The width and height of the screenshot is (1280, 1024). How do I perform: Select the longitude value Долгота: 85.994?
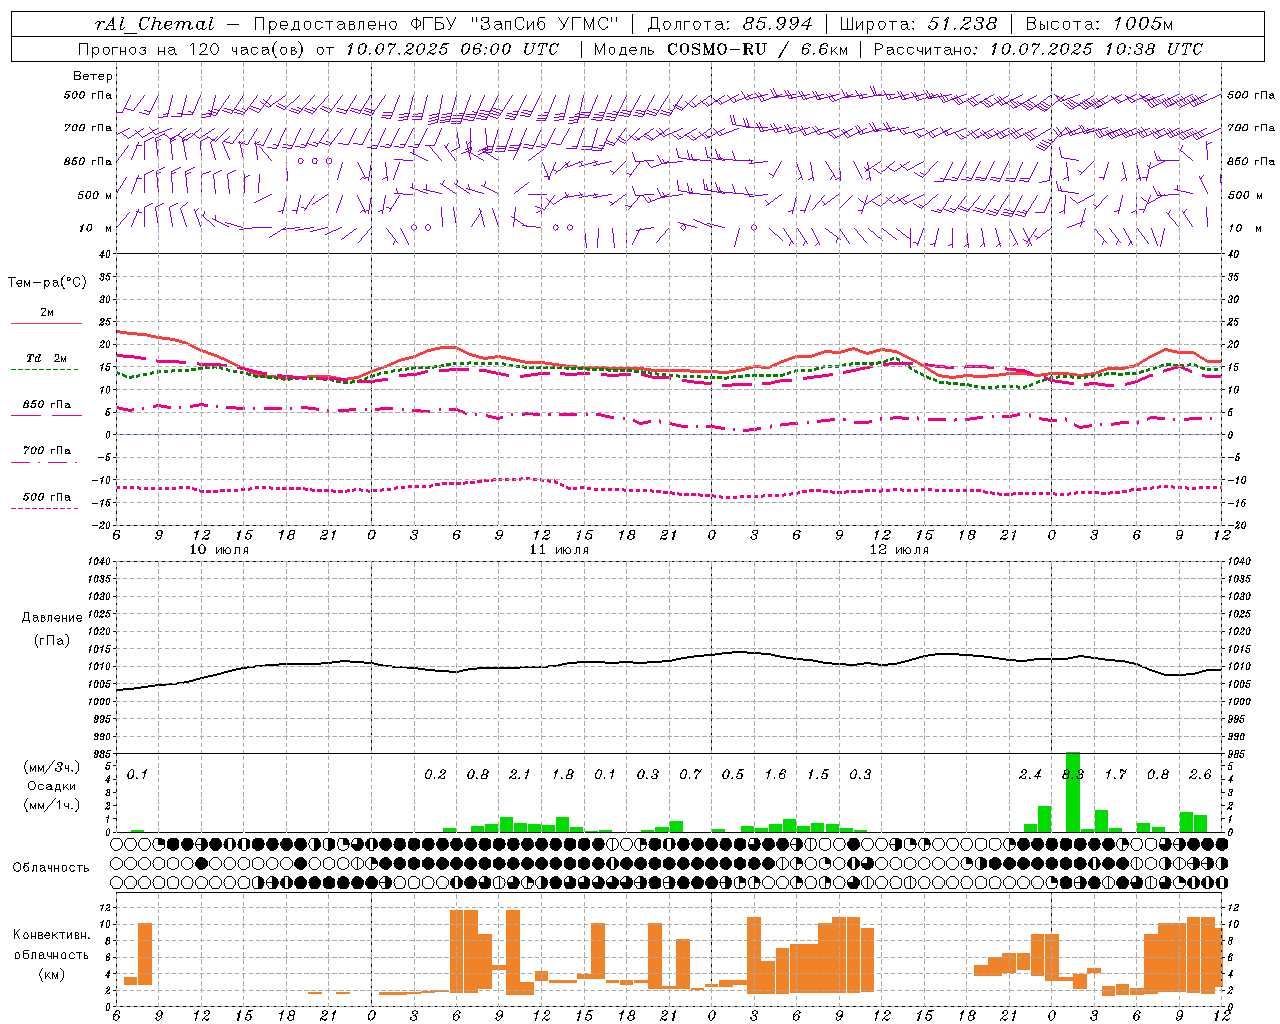730,24
